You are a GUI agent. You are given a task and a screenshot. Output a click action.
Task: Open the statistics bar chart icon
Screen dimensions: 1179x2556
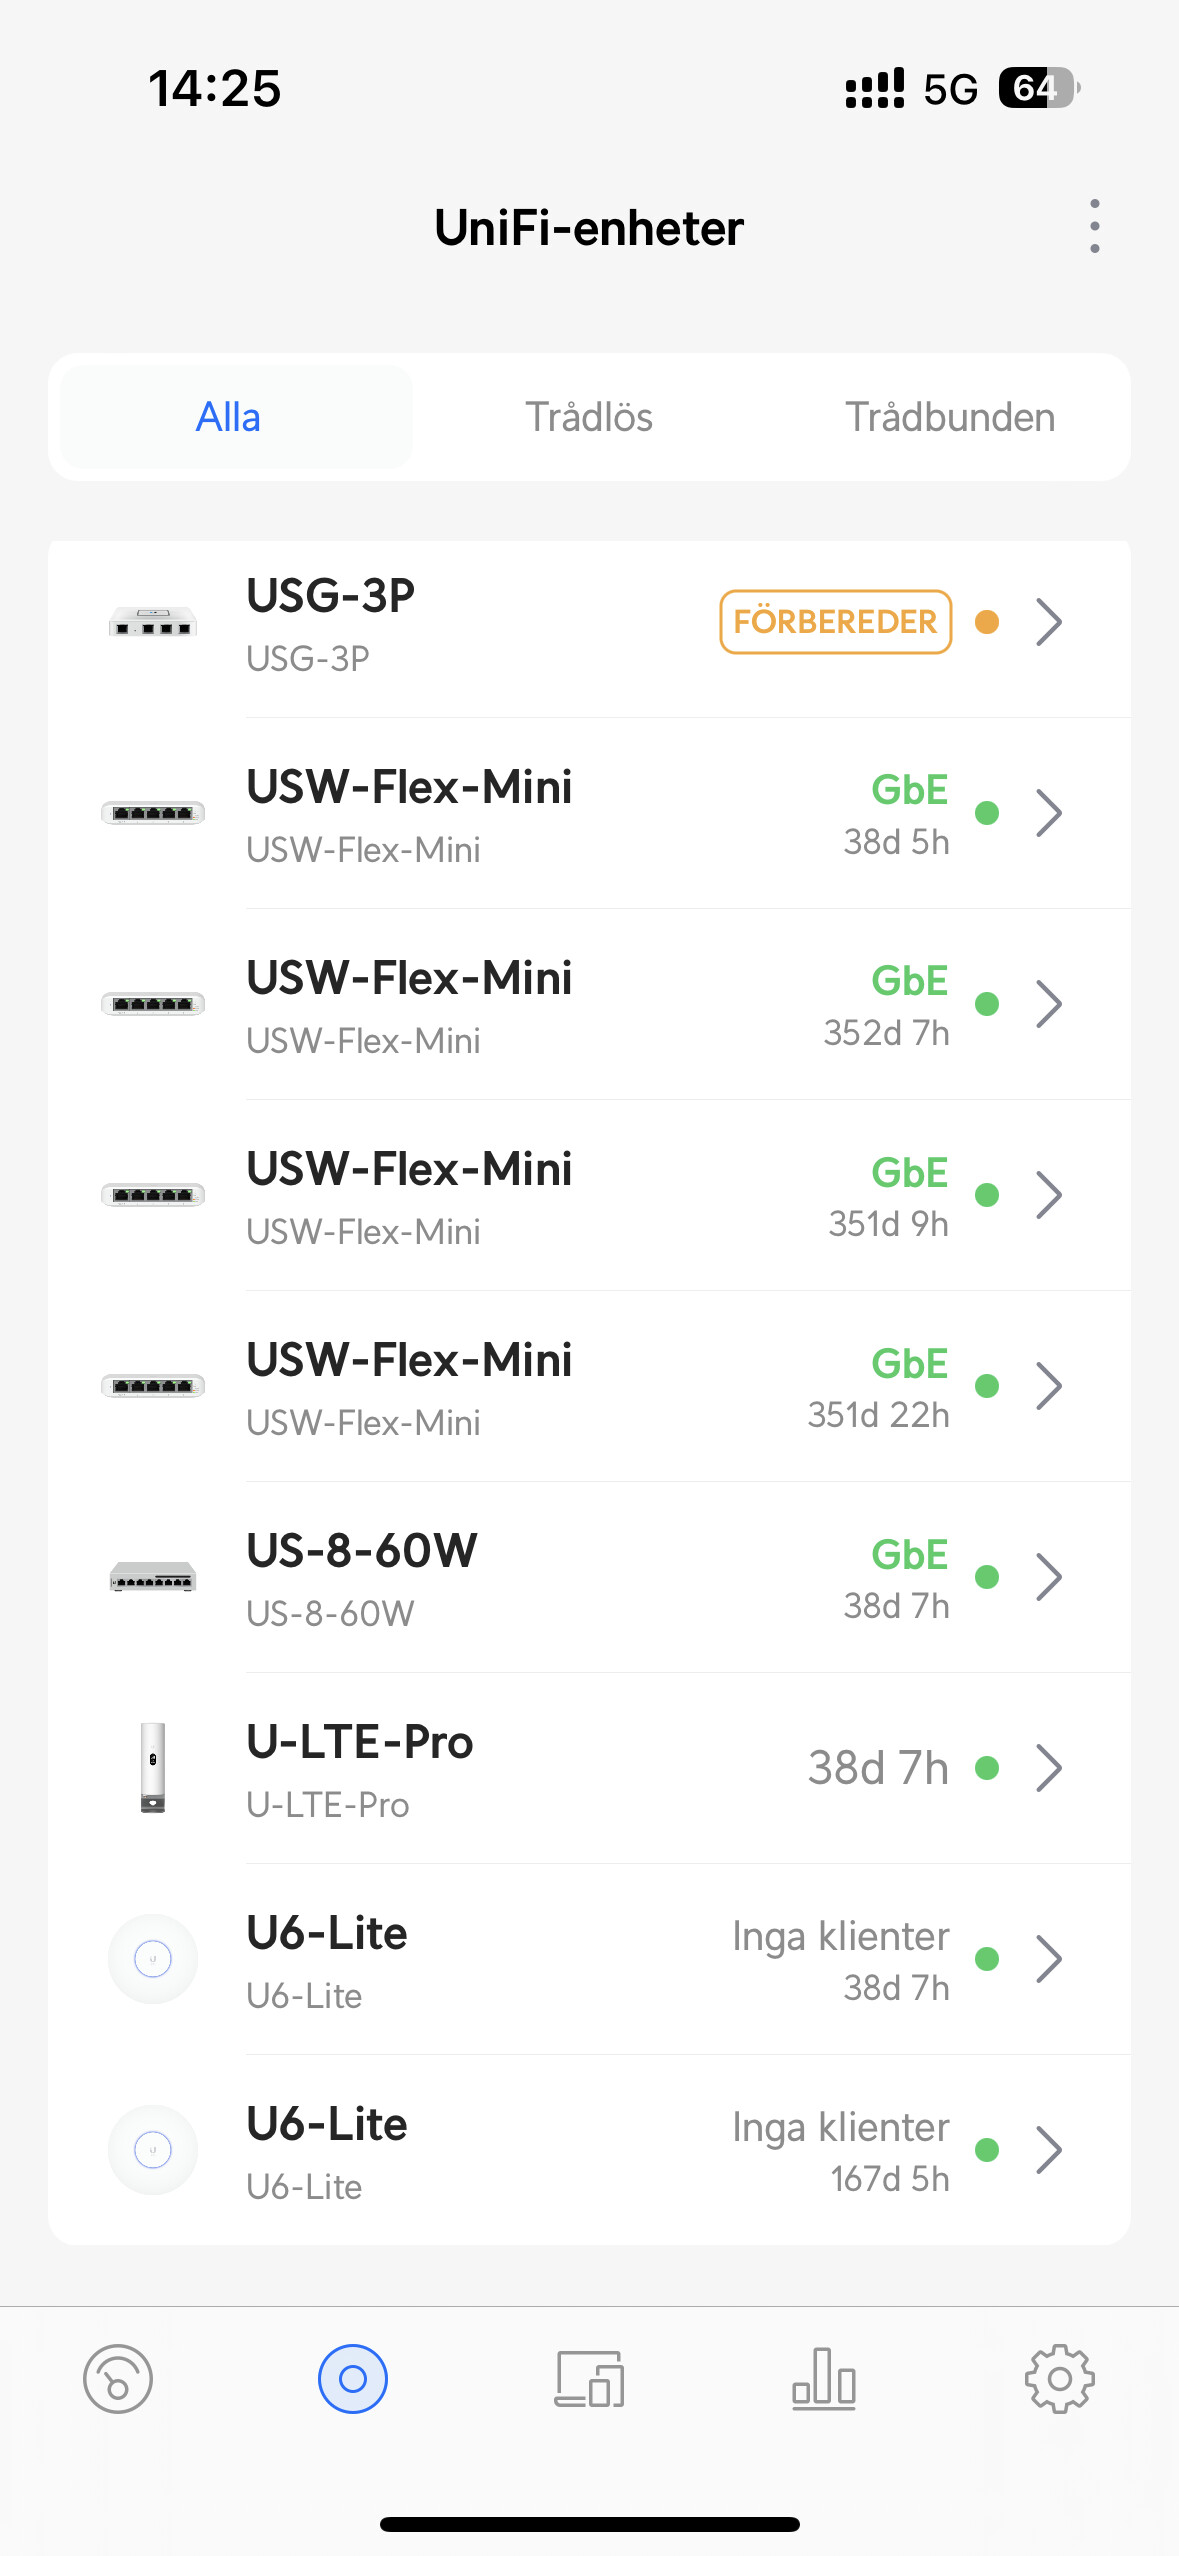tap(824, 2379)
